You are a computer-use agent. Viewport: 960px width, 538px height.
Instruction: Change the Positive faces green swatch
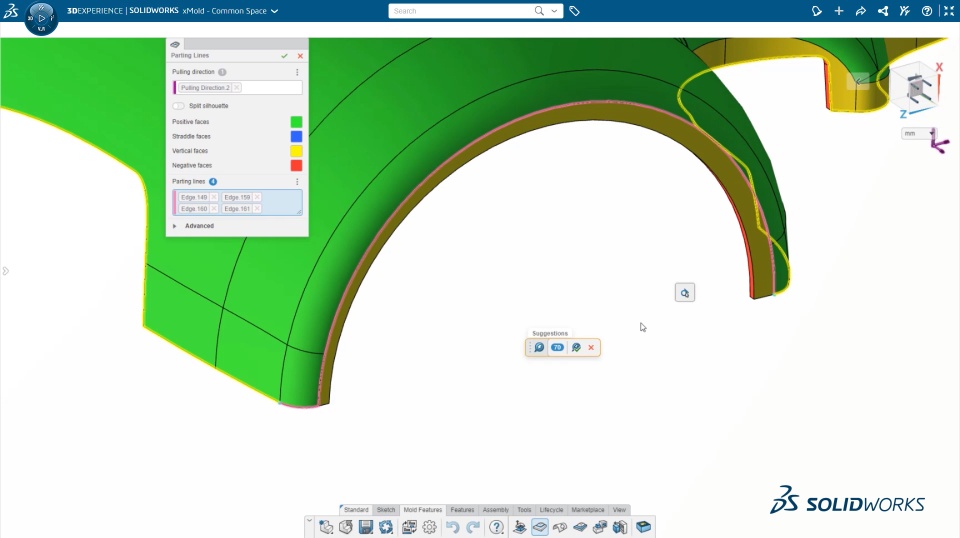pos(296,122)
